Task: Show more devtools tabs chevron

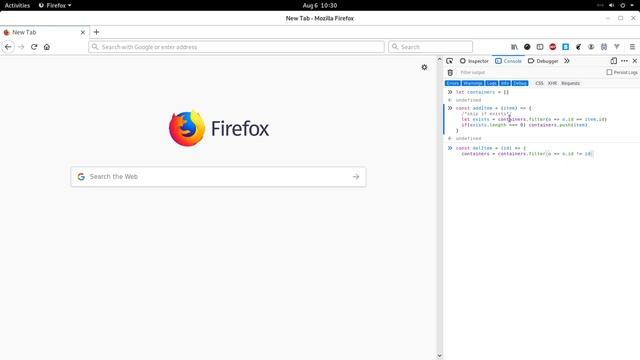Action: click(x=567, y=61)
